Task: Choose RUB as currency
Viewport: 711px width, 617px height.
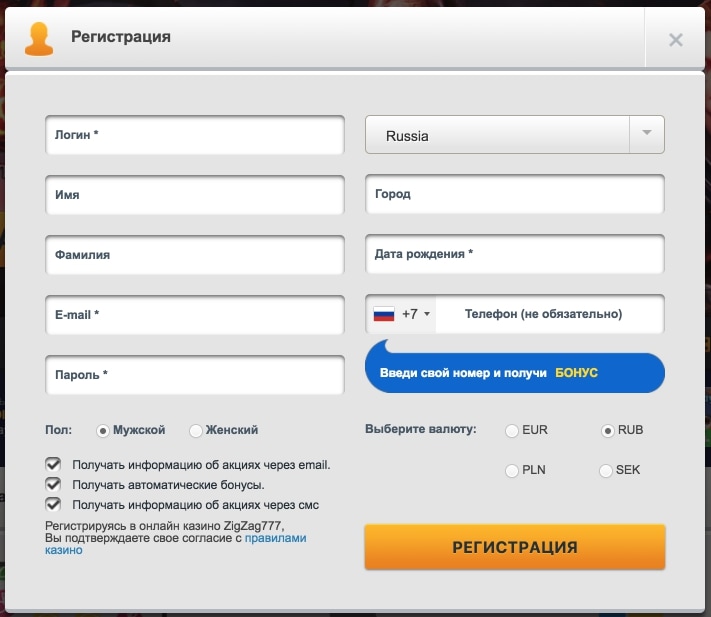Action: click(607, 431)
